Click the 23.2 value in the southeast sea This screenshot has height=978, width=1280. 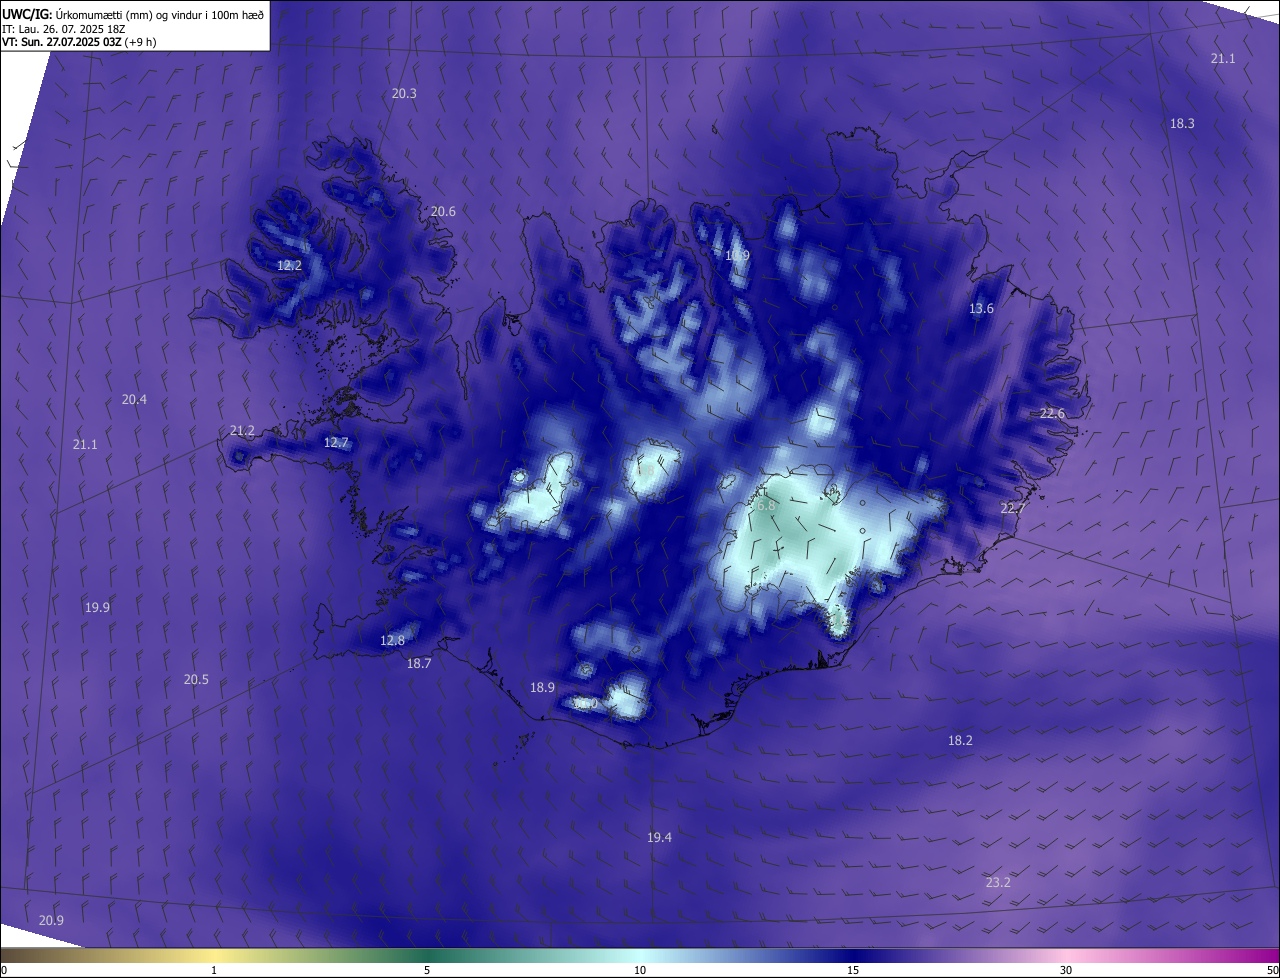pos(998,882)
